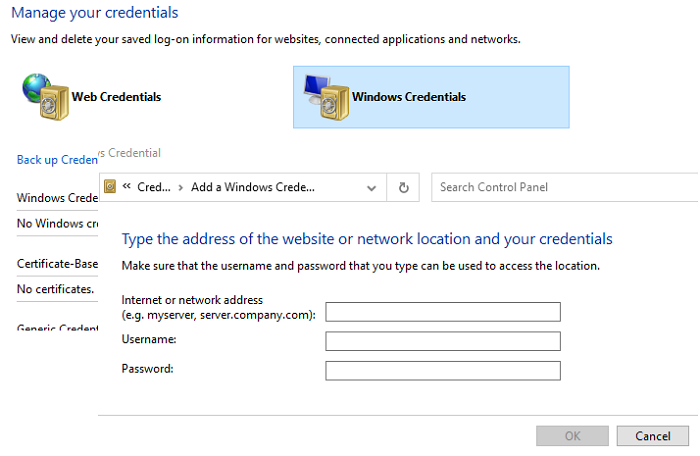
Task: Select the Windows Credentials tab label
Action: [408, 97]
